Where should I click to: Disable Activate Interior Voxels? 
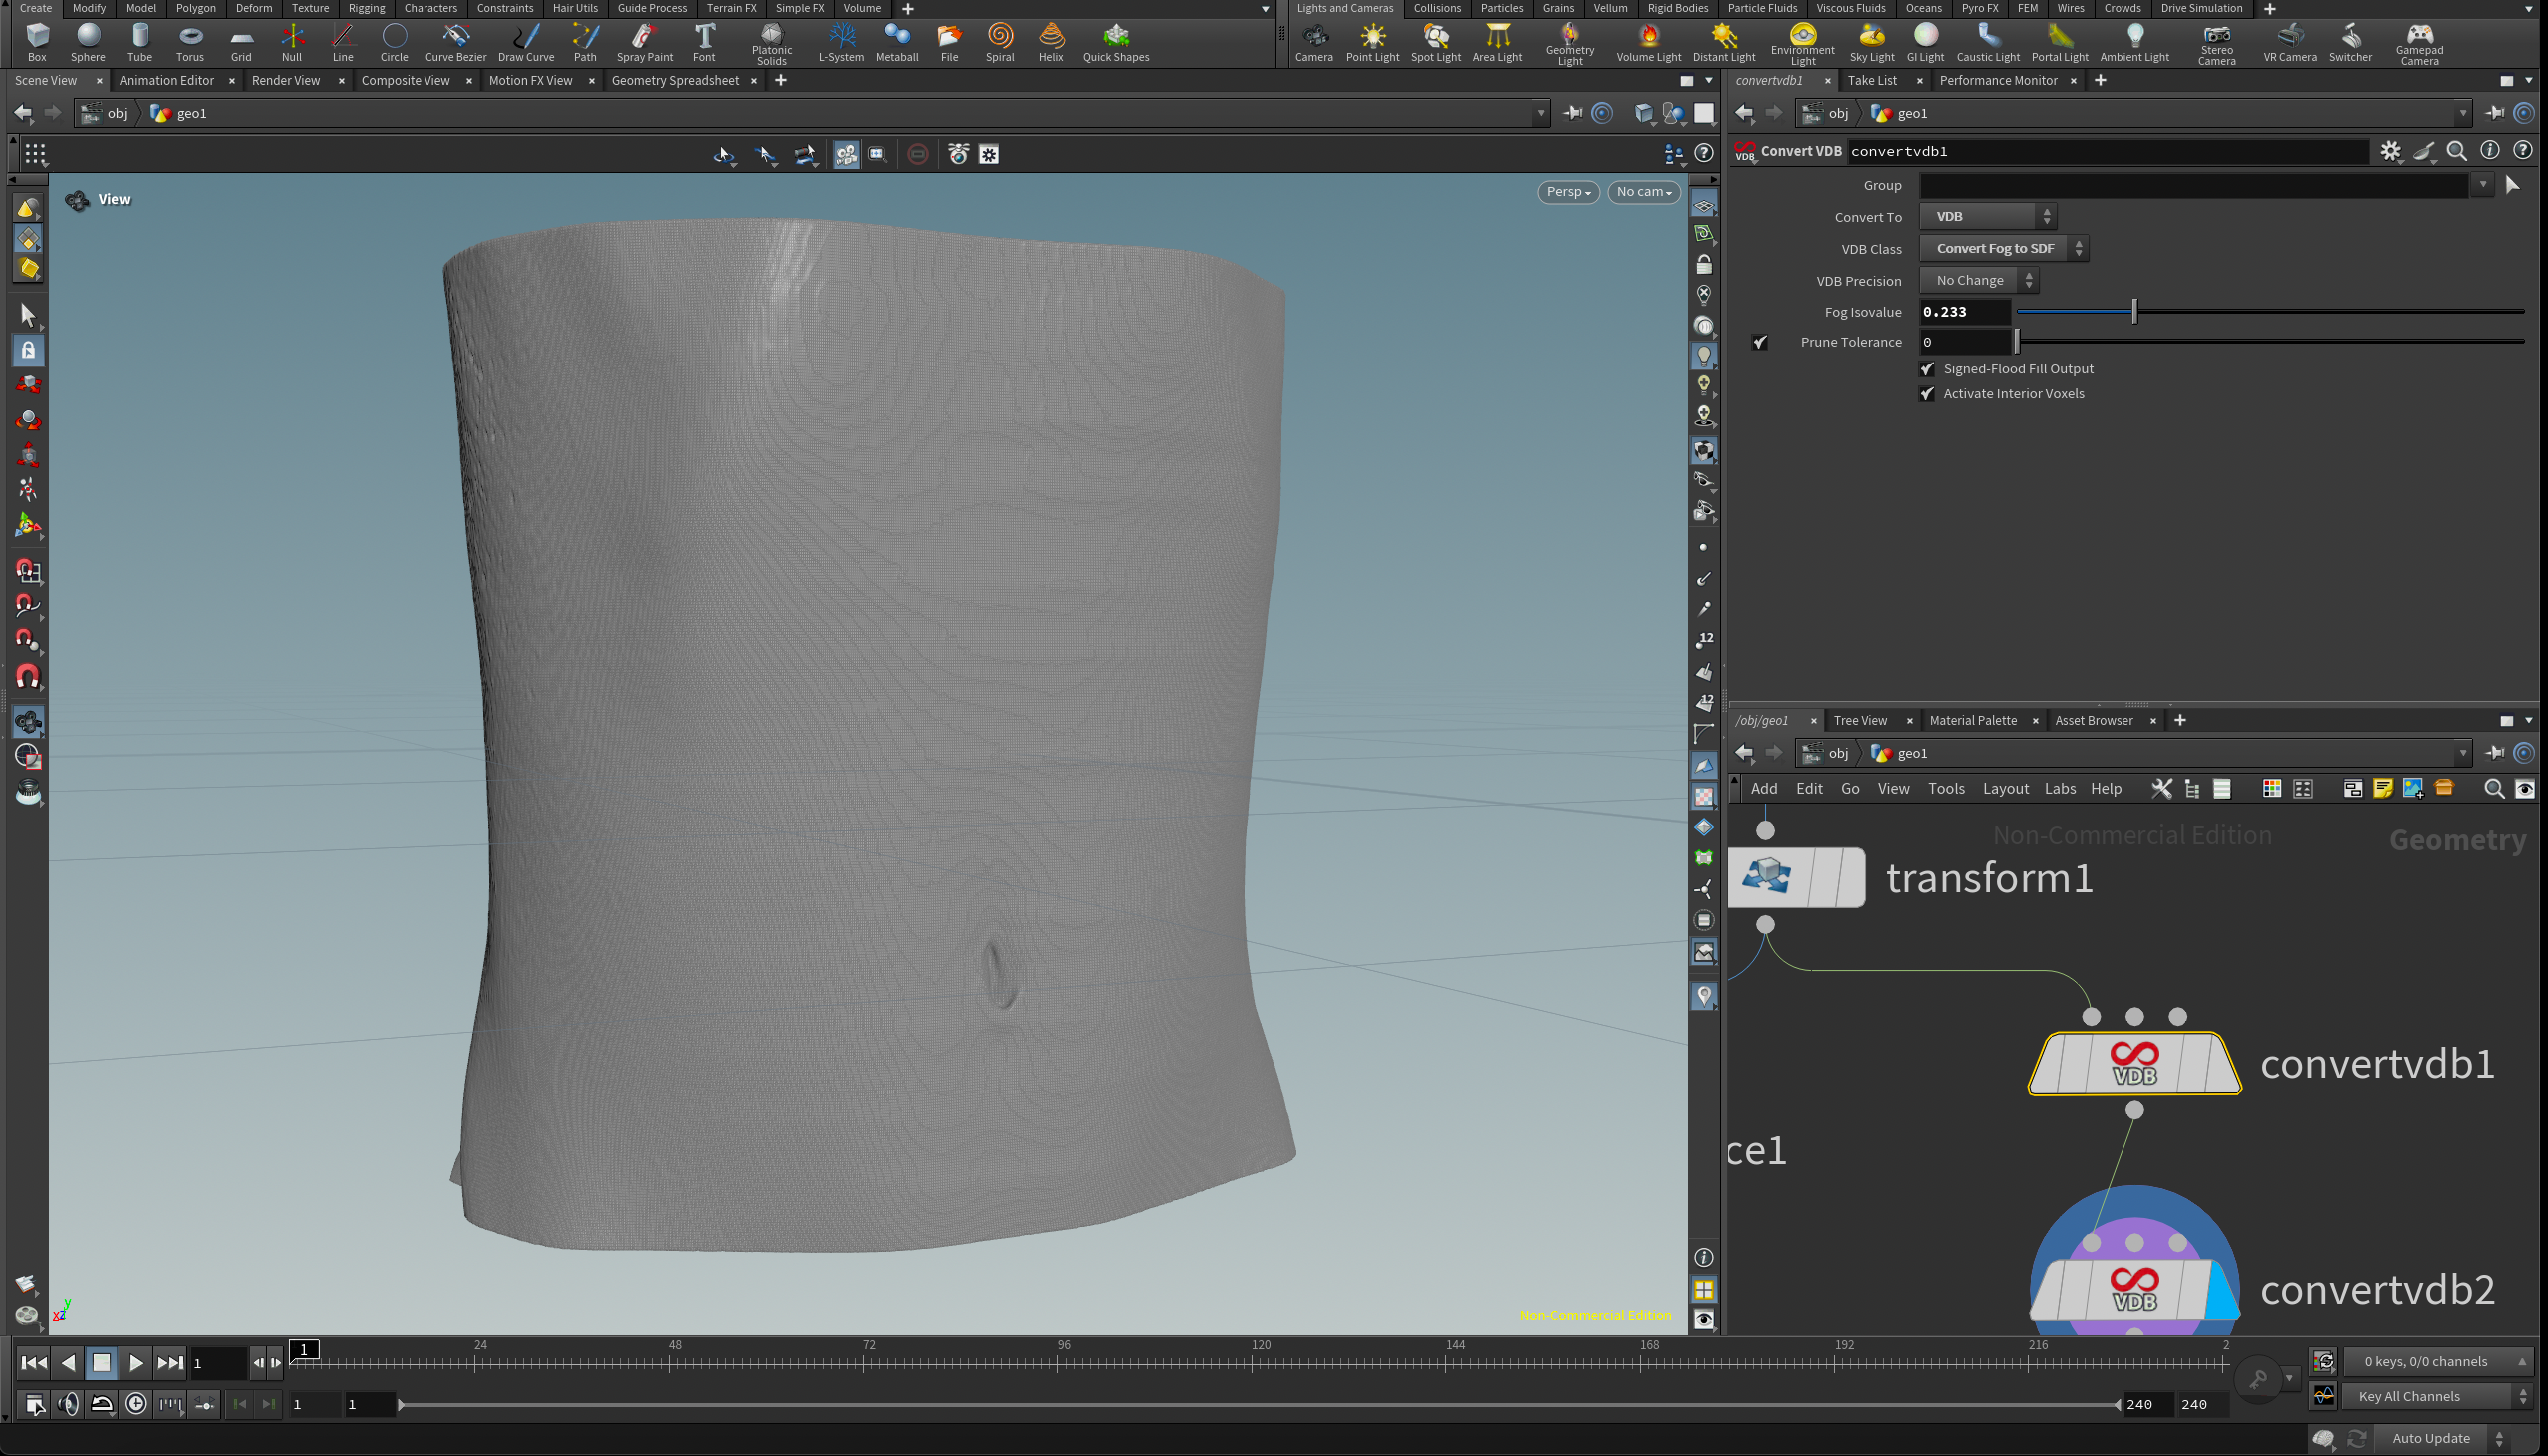(x=1927, y=394)
